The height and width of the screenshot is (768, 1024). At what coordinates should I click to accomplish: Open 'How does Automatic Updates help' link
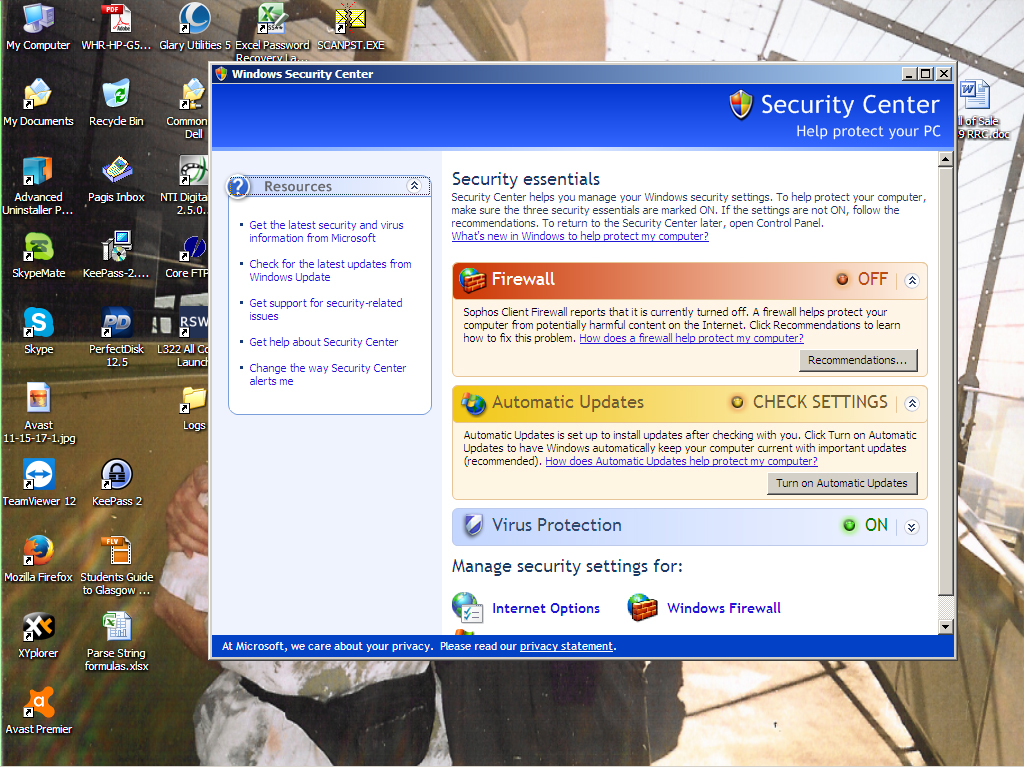681,461
